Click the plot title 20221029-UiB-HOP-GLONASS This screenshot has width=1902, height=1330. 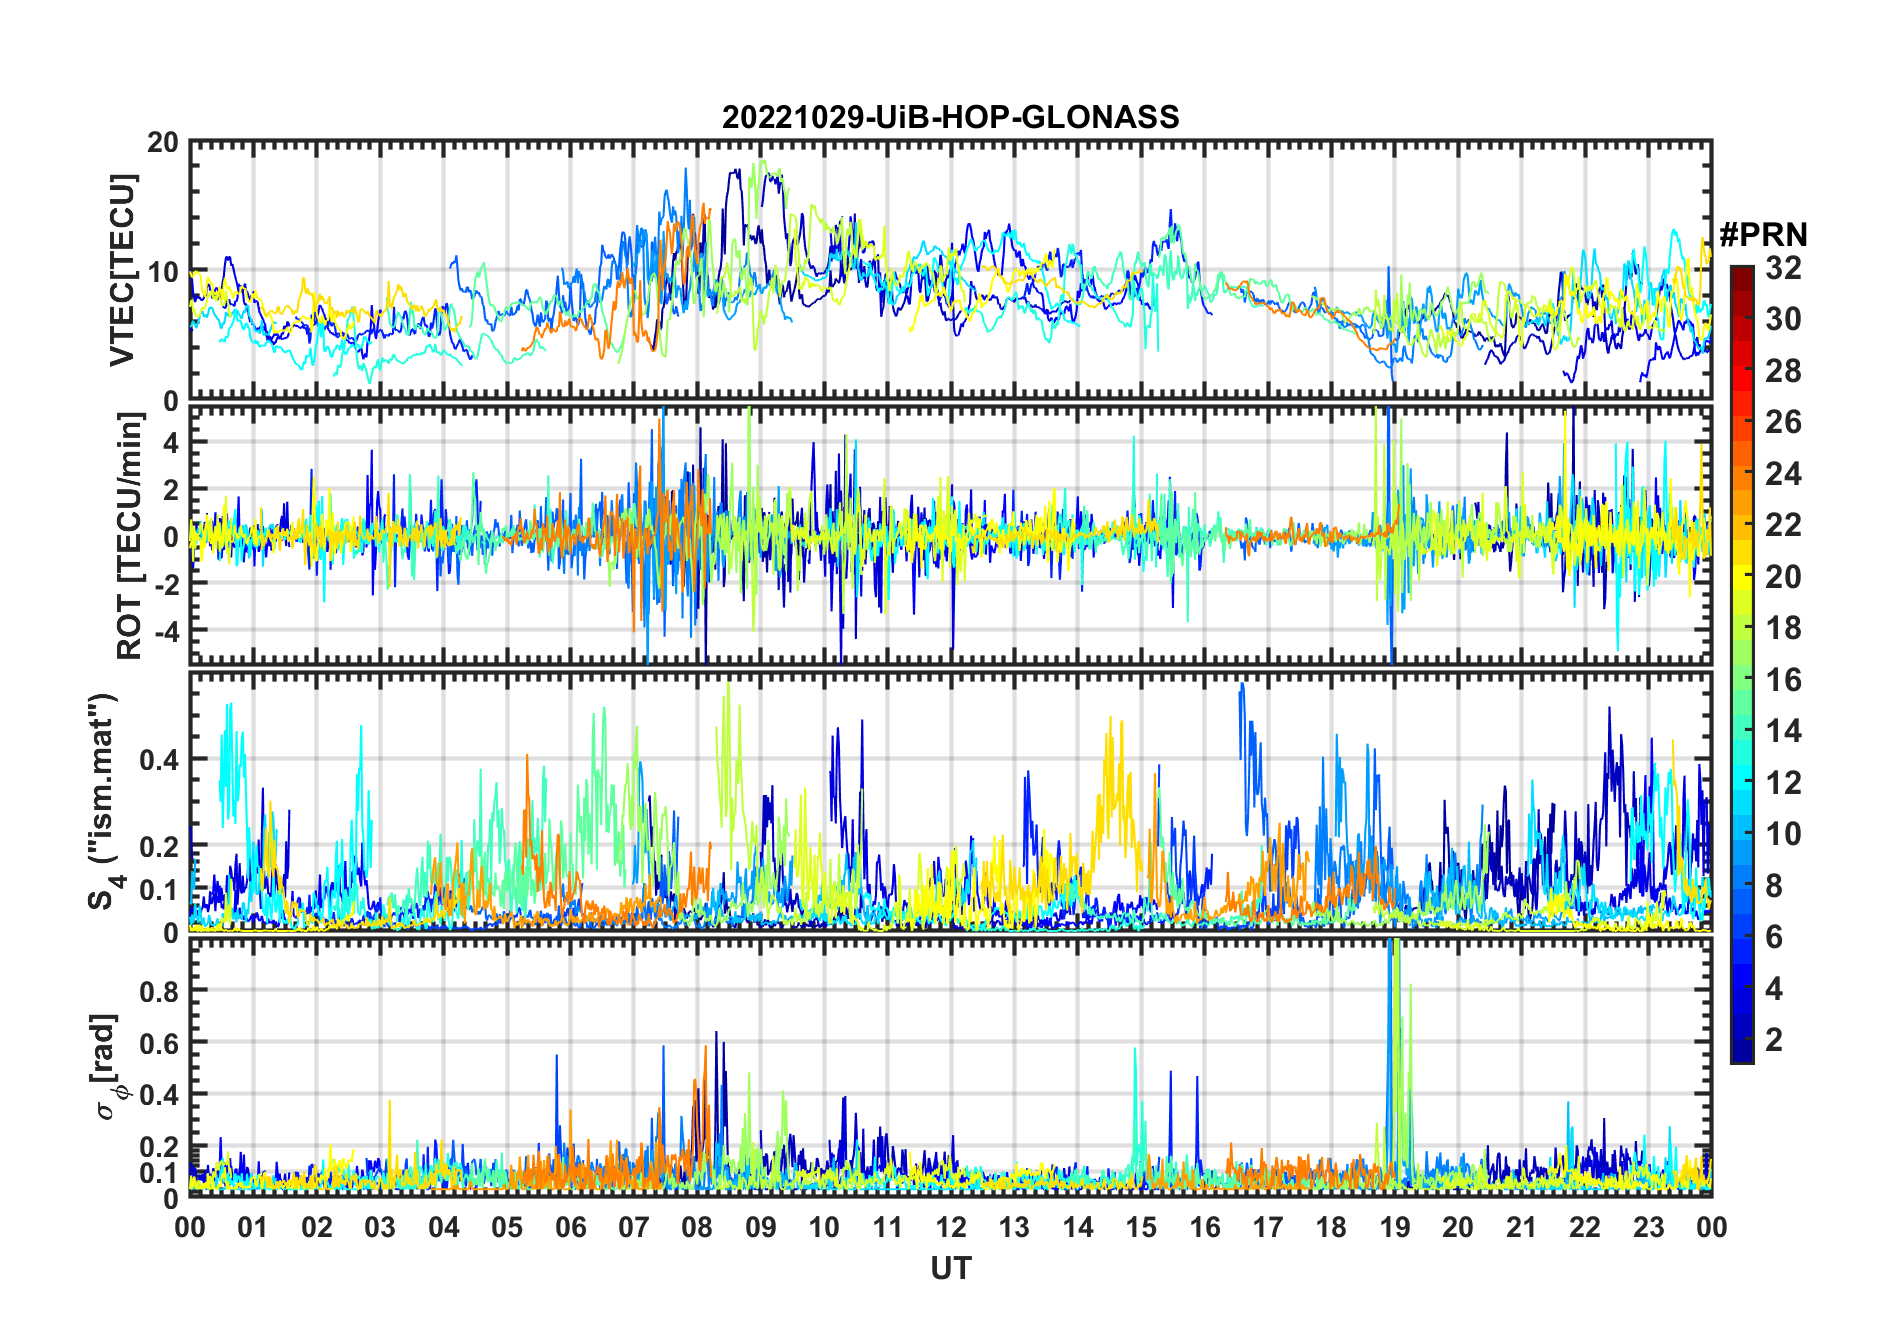coord(950,117)
